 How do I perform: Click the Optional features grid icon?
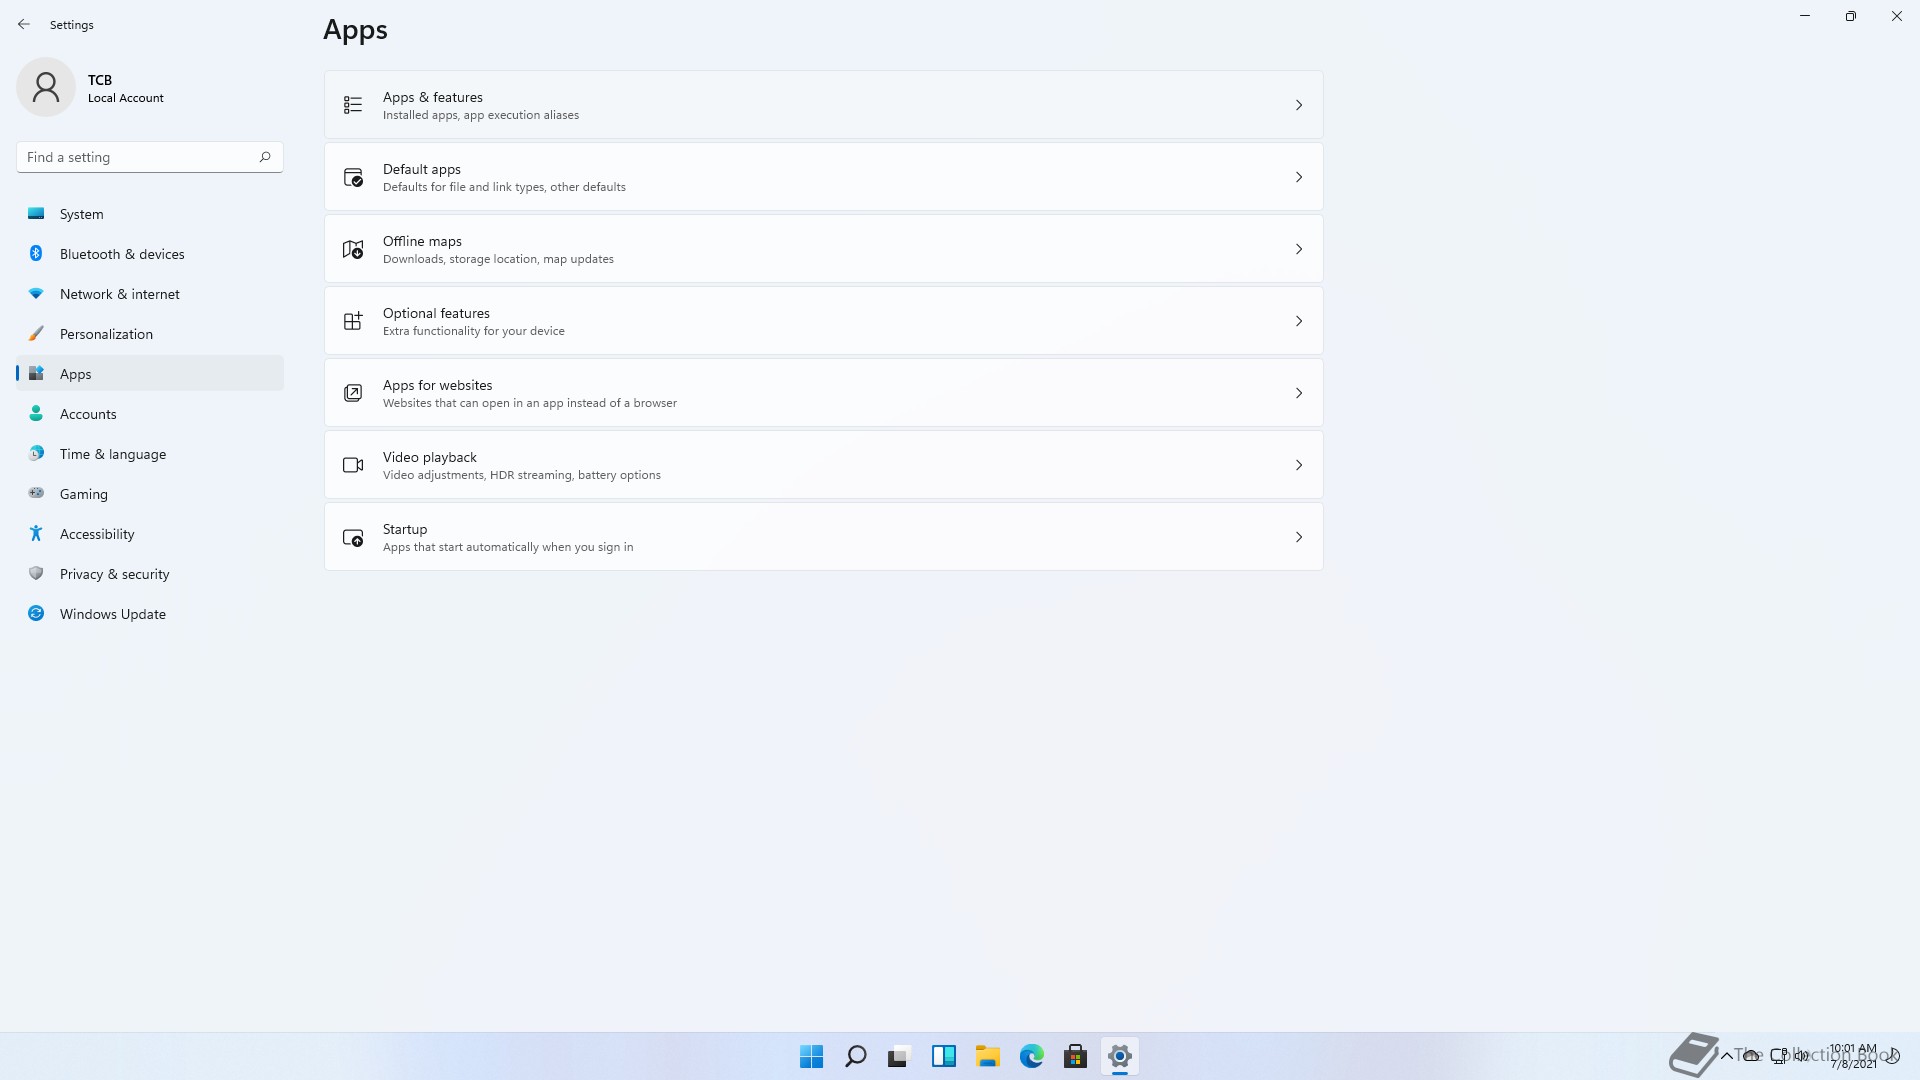point(353,321)
